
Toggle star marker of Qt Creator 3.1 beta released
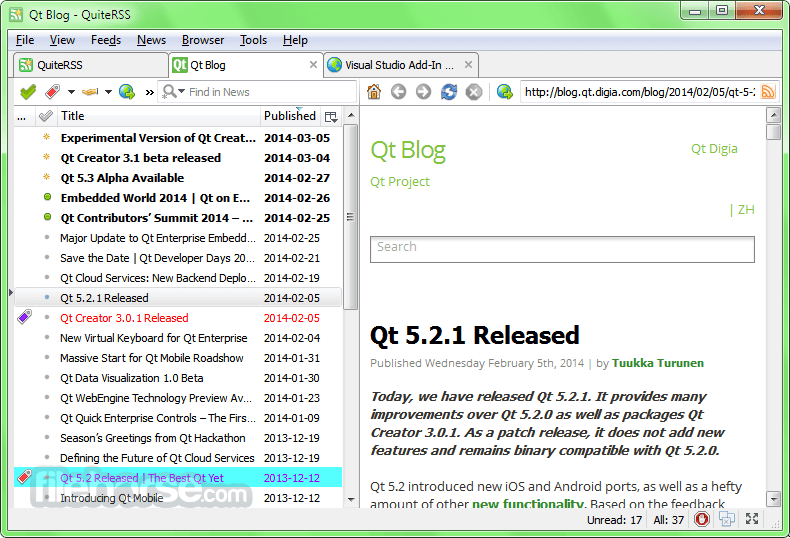[47, 157]
